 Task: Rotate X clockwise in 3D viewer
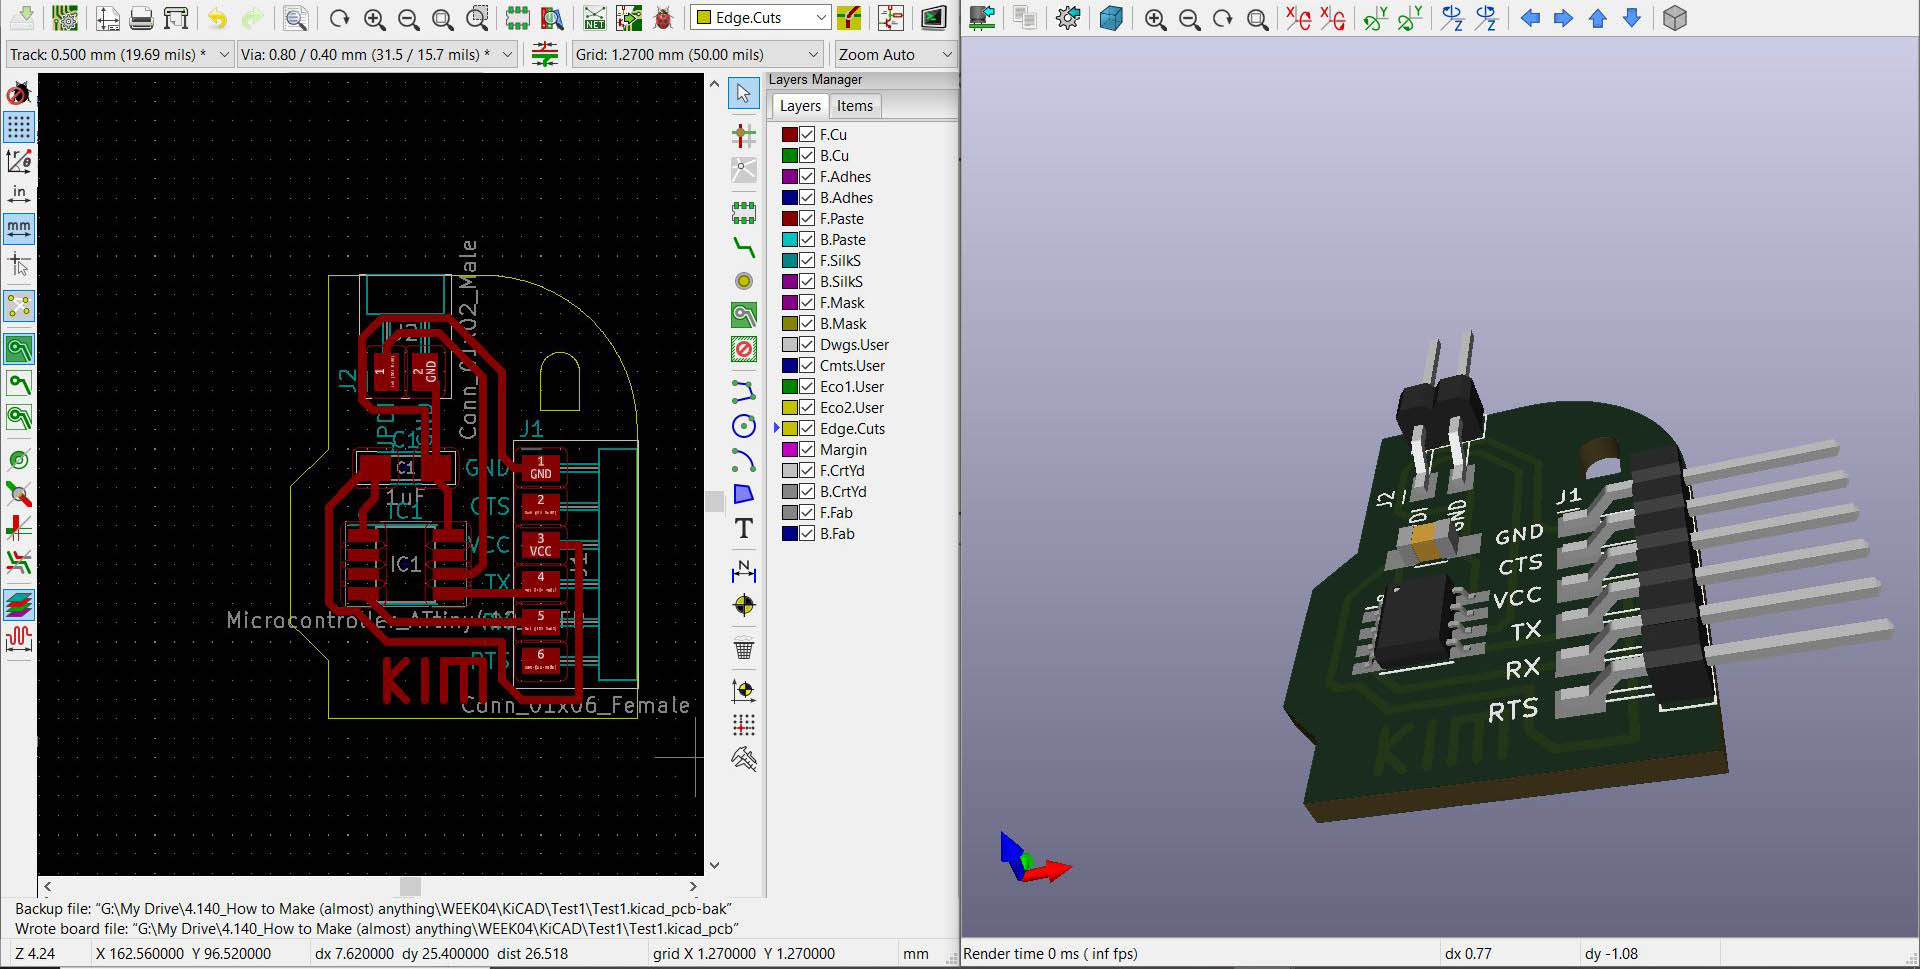1298,18
